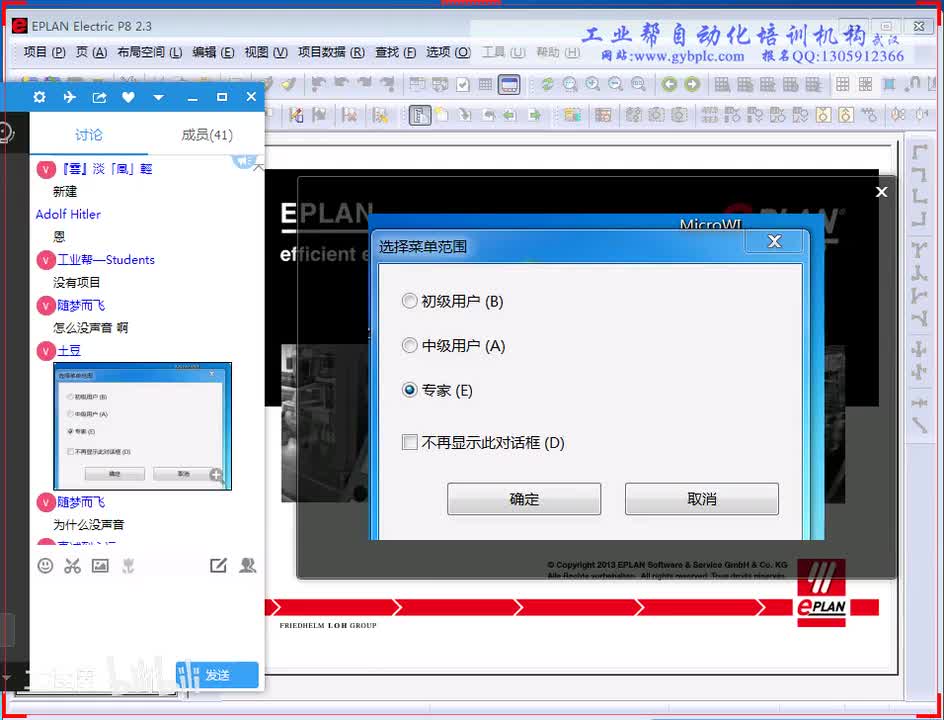Viewport: 944px width, 720px height.
Task: Open user 土豆 profile link
Action: (x=69, y=350)
